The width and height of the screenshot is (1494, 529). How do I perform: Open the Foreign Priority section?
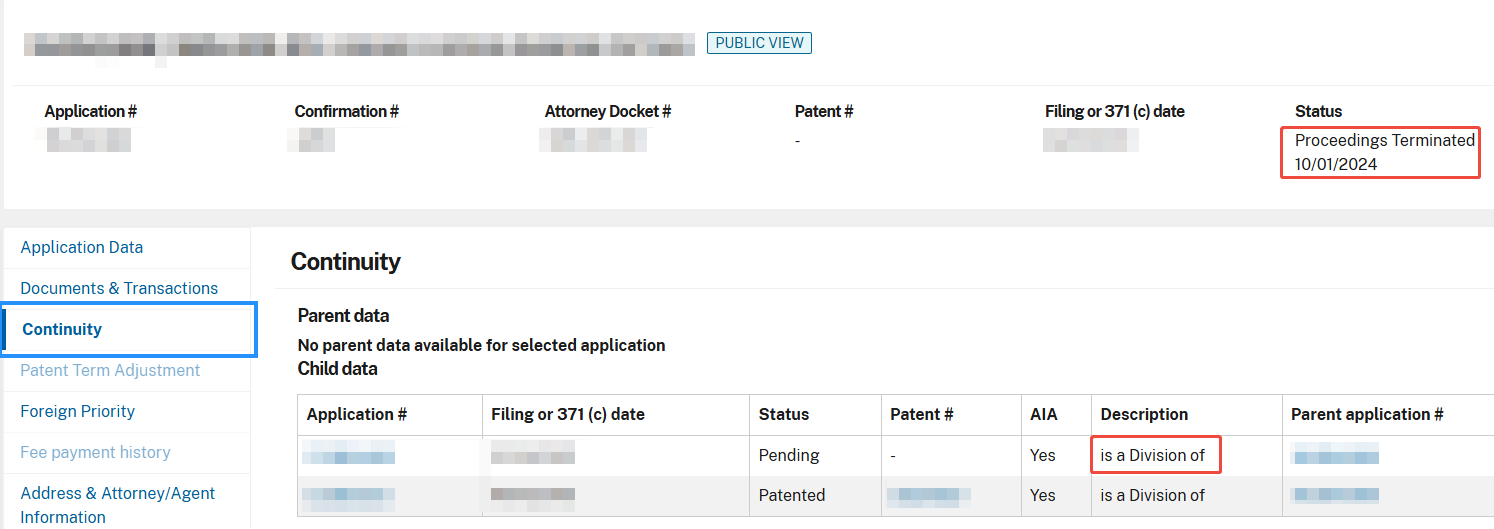77,411
